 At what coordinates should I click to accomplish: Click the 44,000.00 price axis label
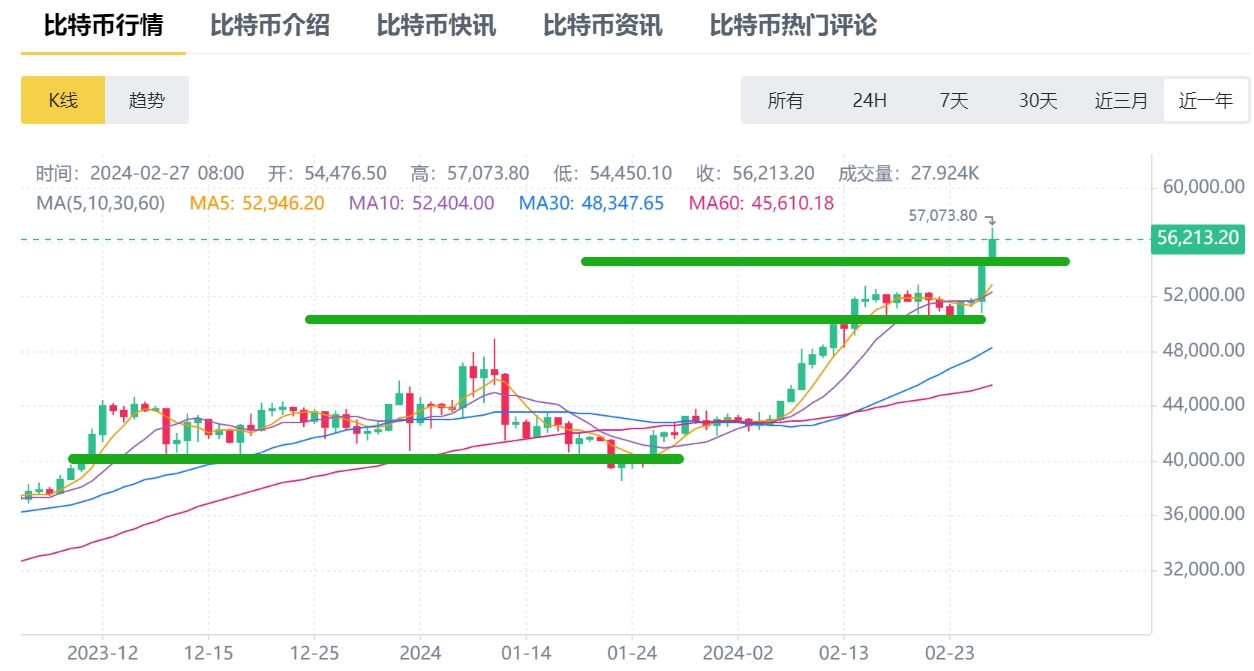click(1203, 405)
